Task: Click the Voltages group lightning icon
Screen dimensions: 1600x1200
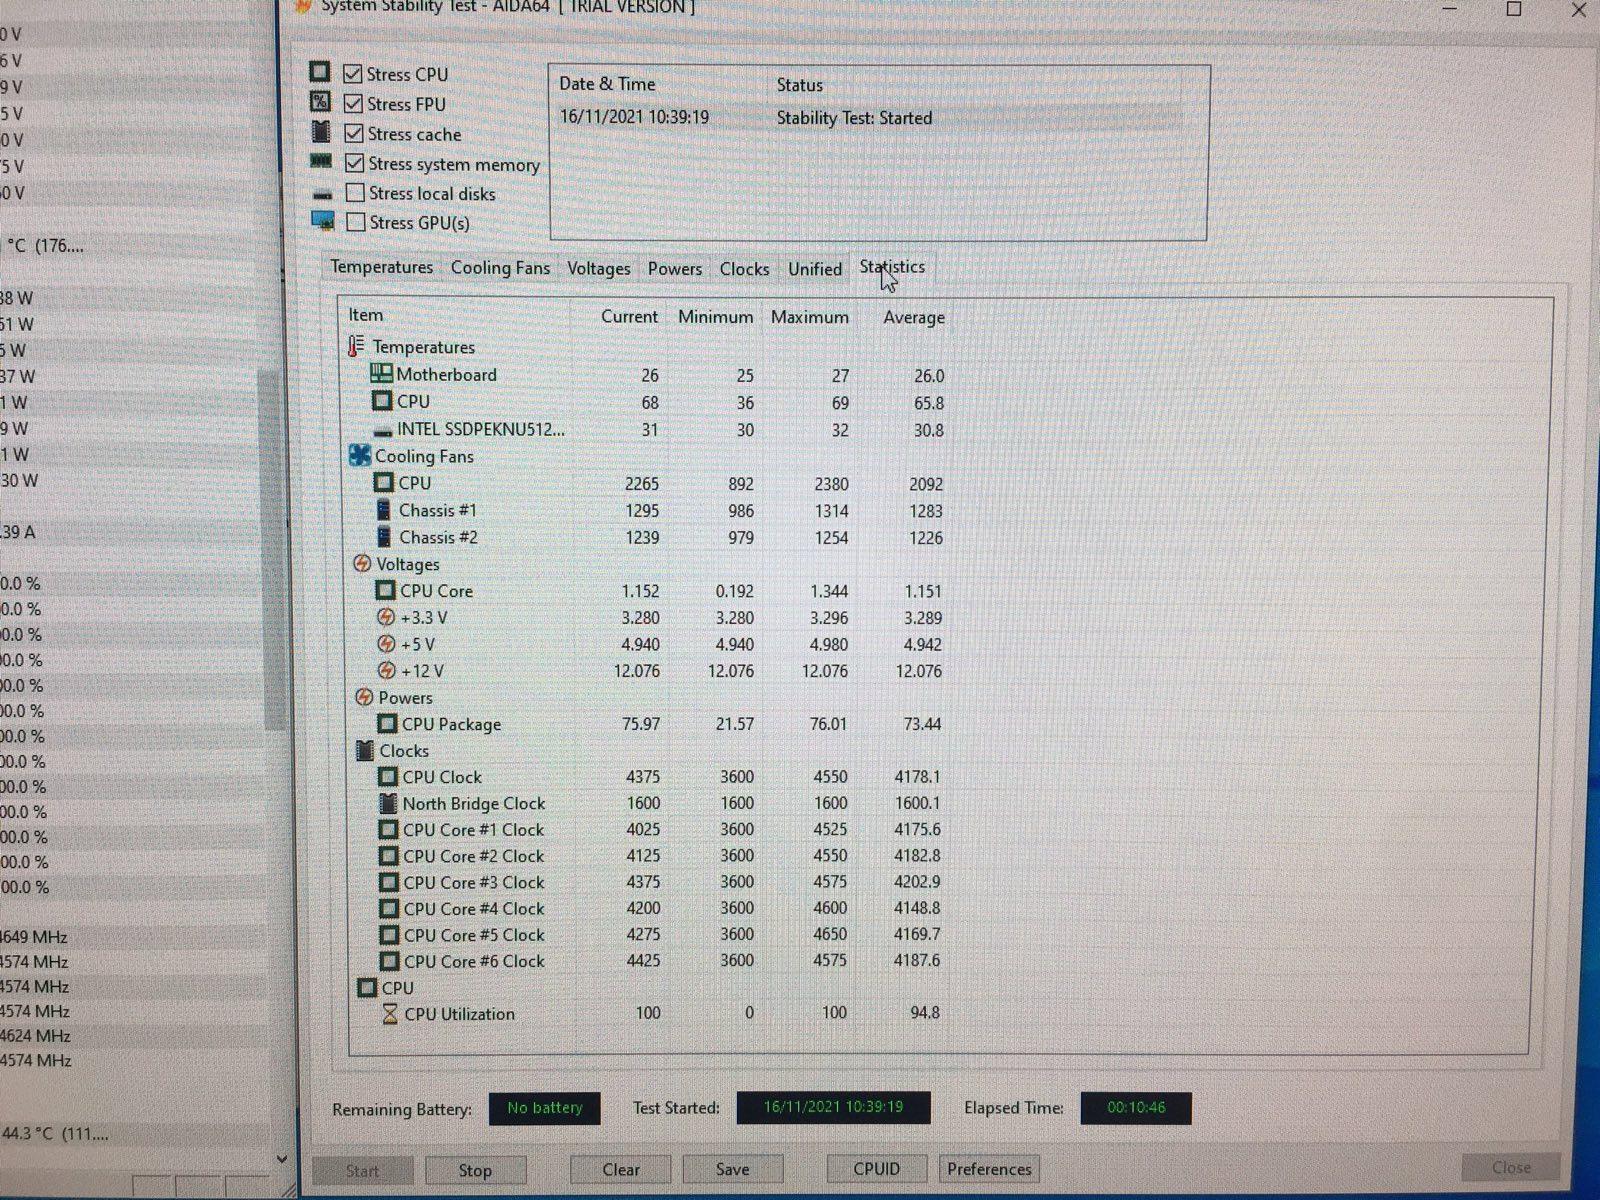Action: pos(362,564)
